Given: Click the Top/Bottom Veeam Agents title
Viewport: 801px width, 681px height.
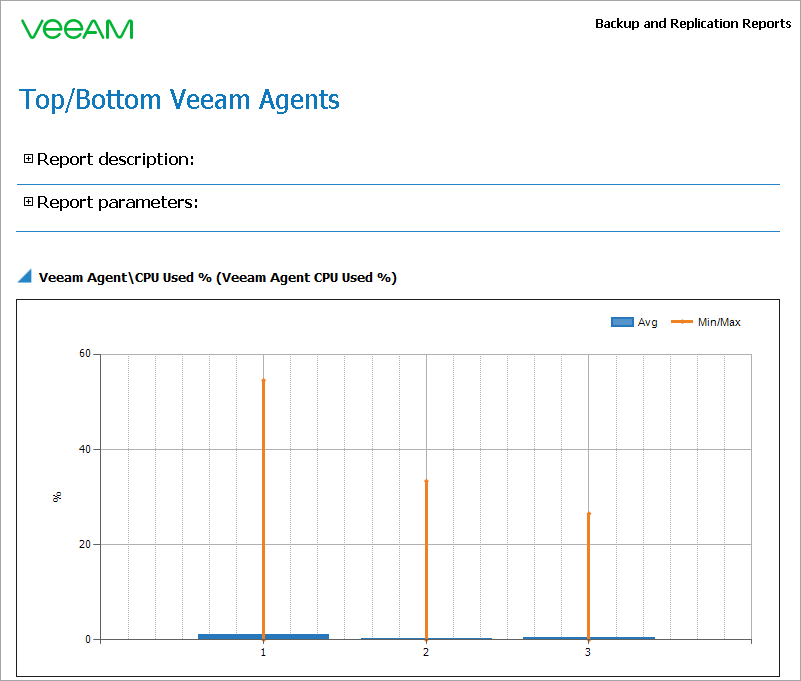Looking at the screenshot, I should point(179,100).
